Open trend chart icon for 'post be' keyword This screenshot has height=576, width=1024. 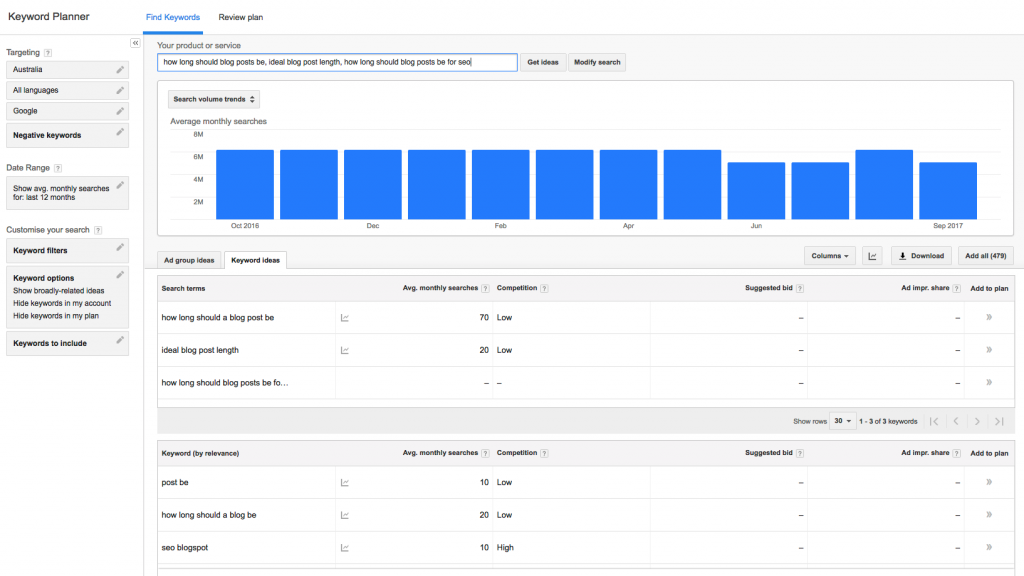click(345, 482)
